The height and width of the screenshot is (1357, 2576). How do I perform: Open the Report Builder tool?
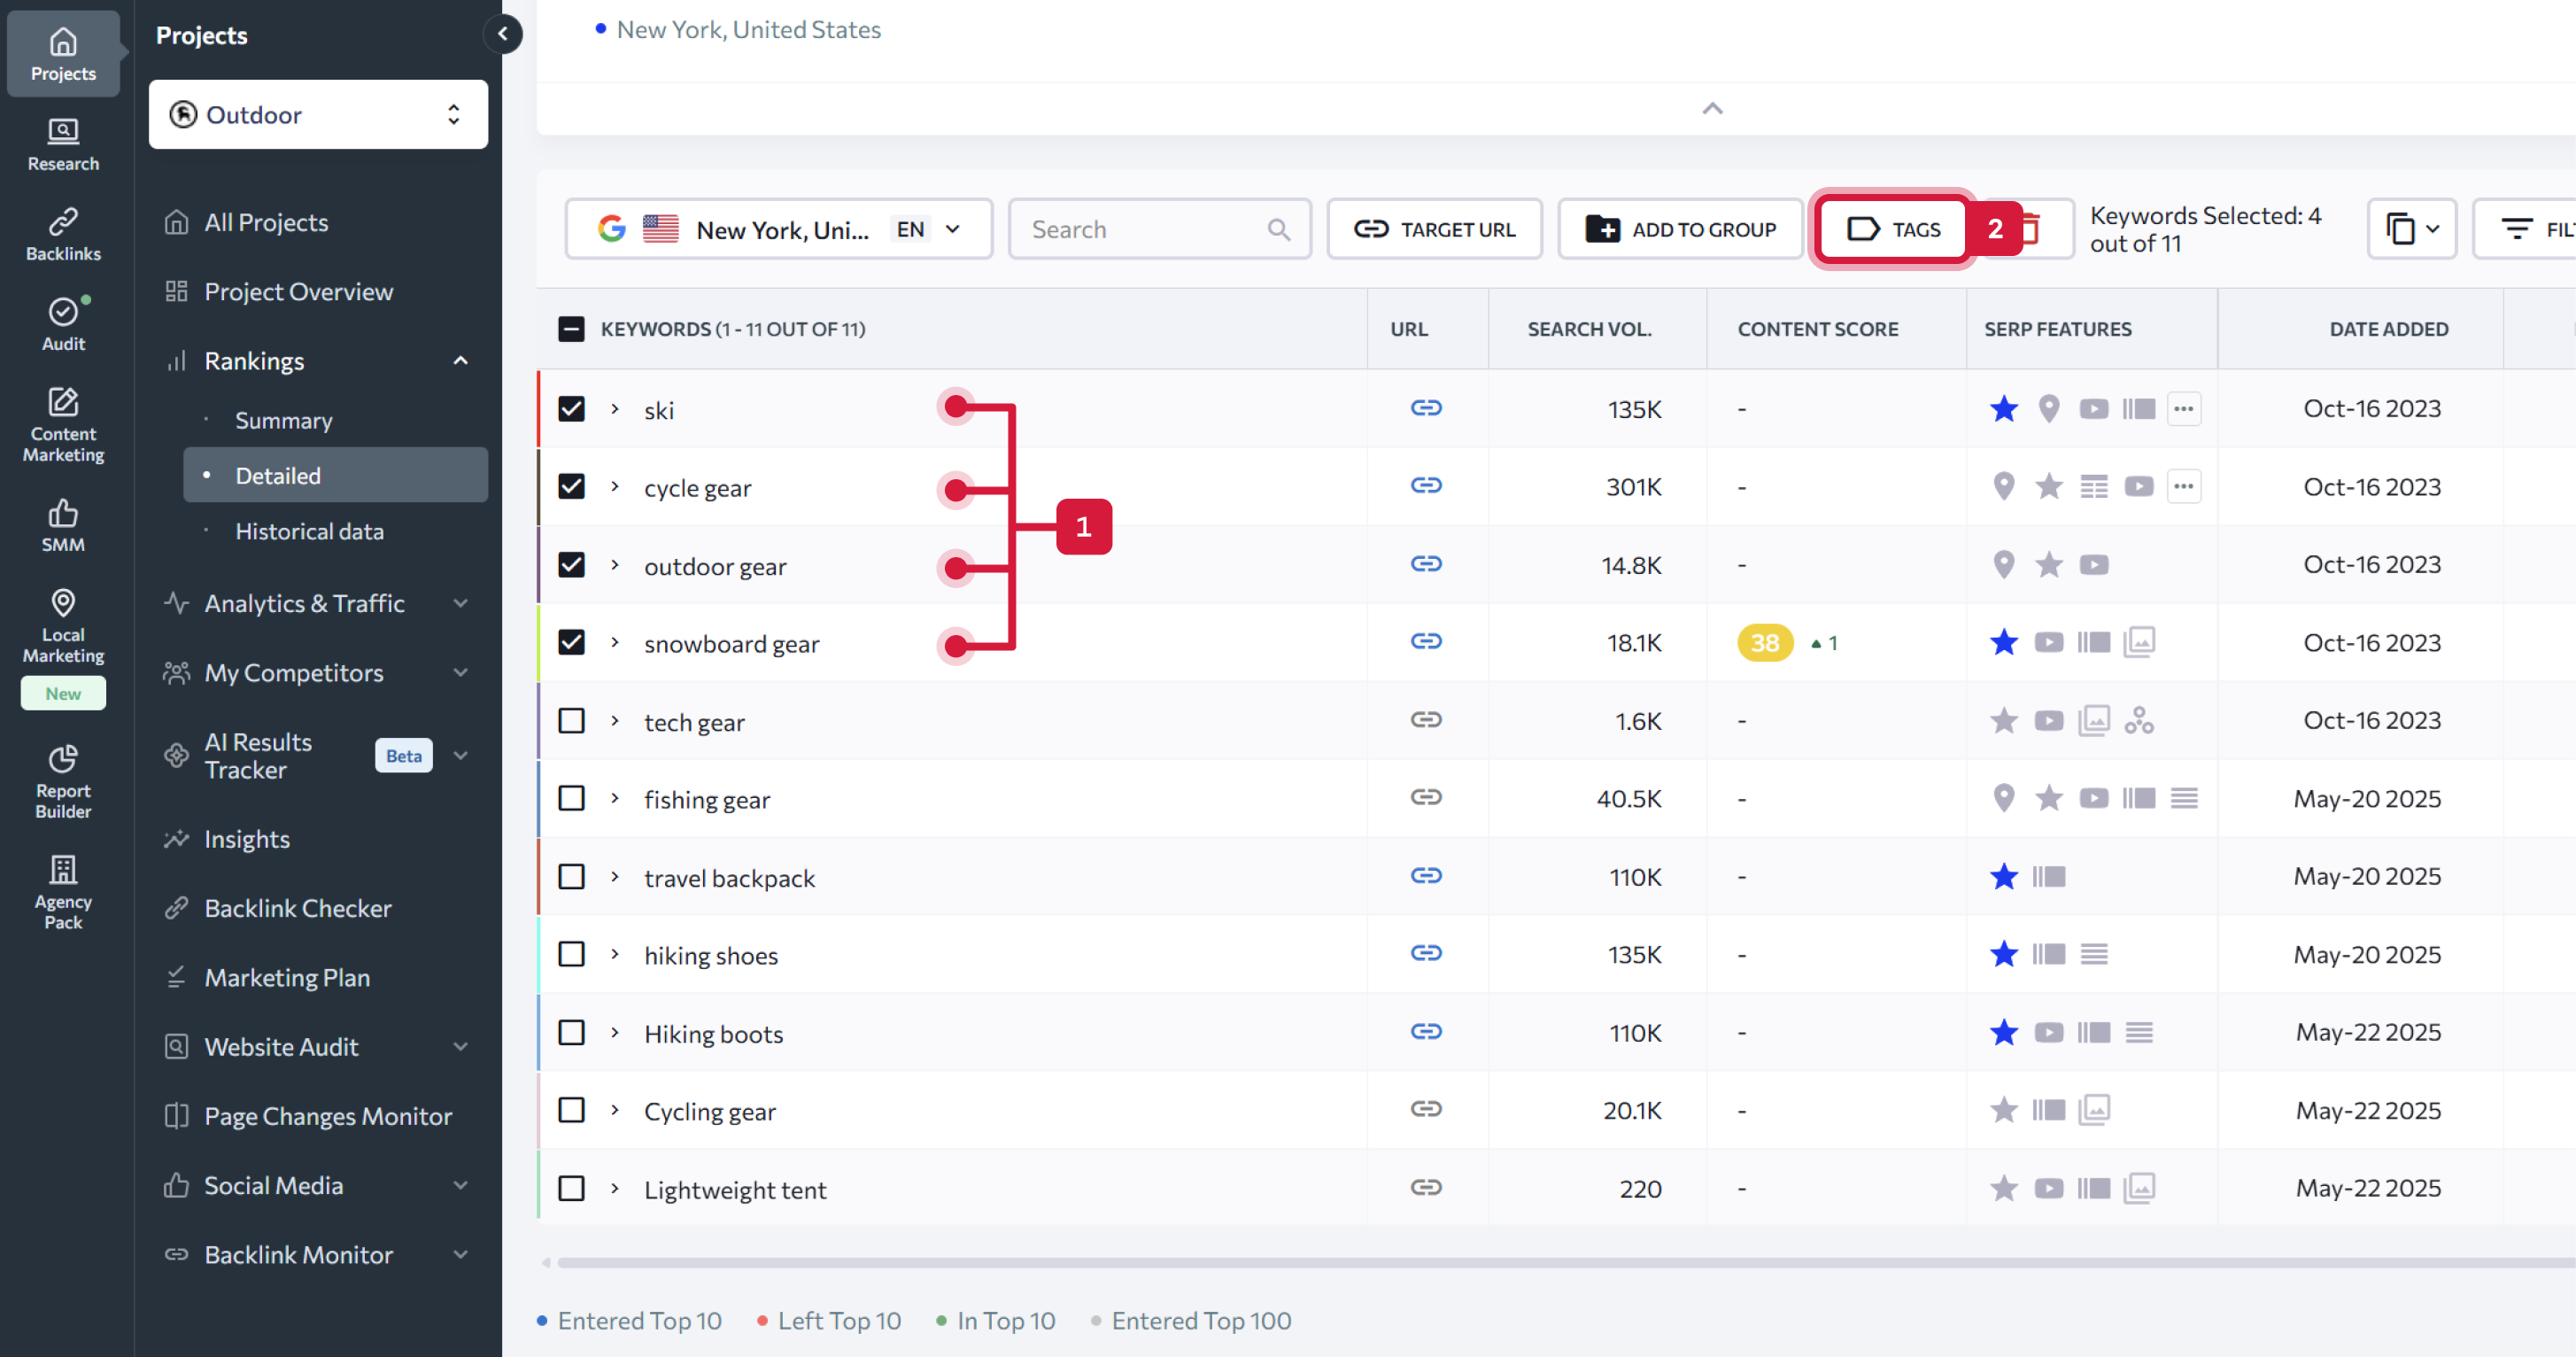pos(63,781)
